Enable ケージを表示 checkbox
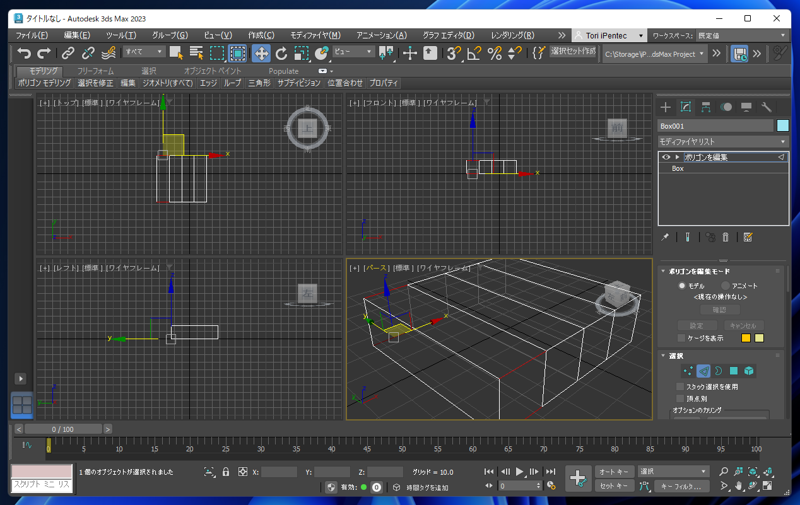Viewport: 800px width, 505px height. click(x=681, y=338)
